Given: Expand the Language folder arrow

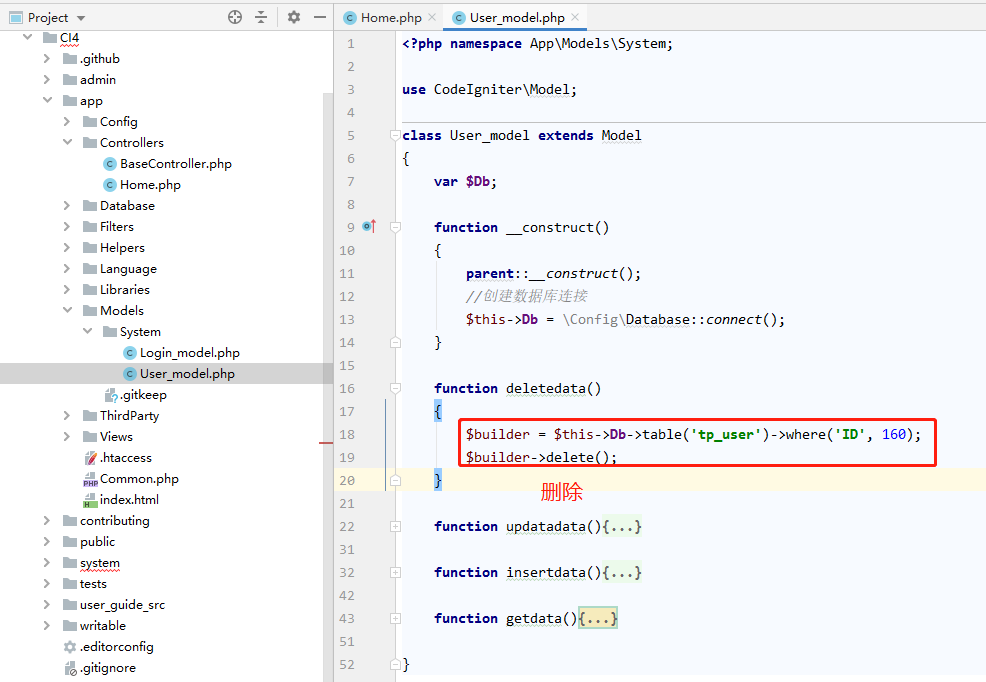Looking at the screenshot, I should click(x=67, y=268).
